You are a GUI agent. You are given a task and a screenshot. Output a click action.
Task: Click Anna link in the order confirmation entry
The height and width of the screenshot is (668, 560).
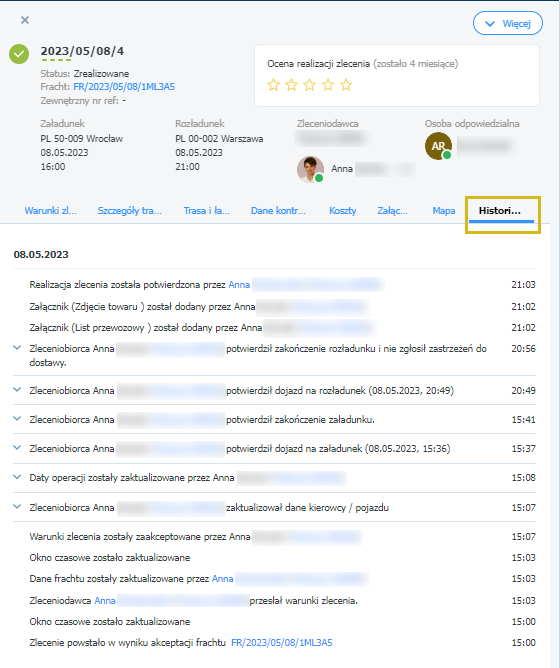(x=239, y=285)
